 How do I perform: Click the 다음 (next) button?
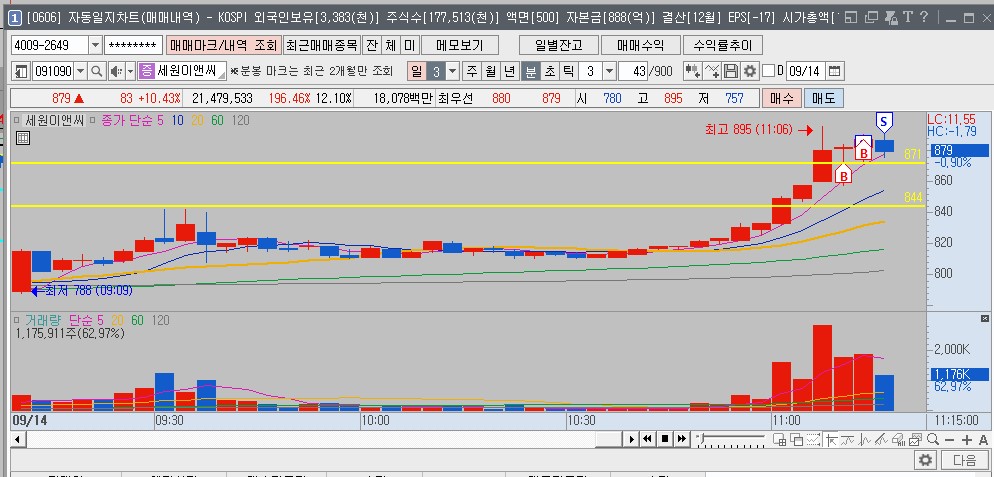coord(964,460)
